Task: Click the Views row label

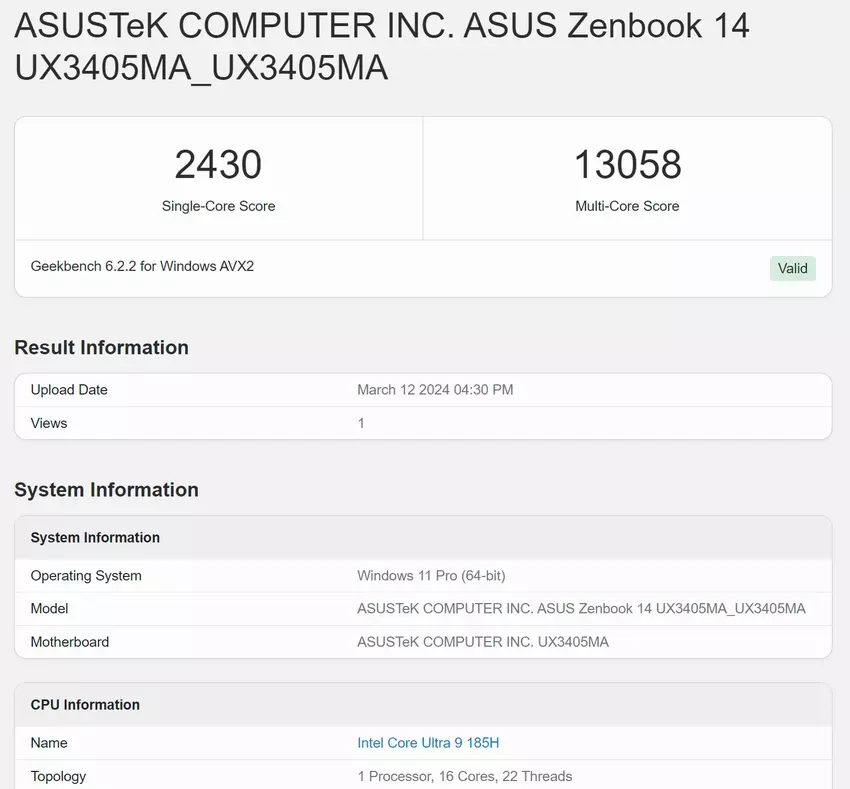Action: [49, 423]
